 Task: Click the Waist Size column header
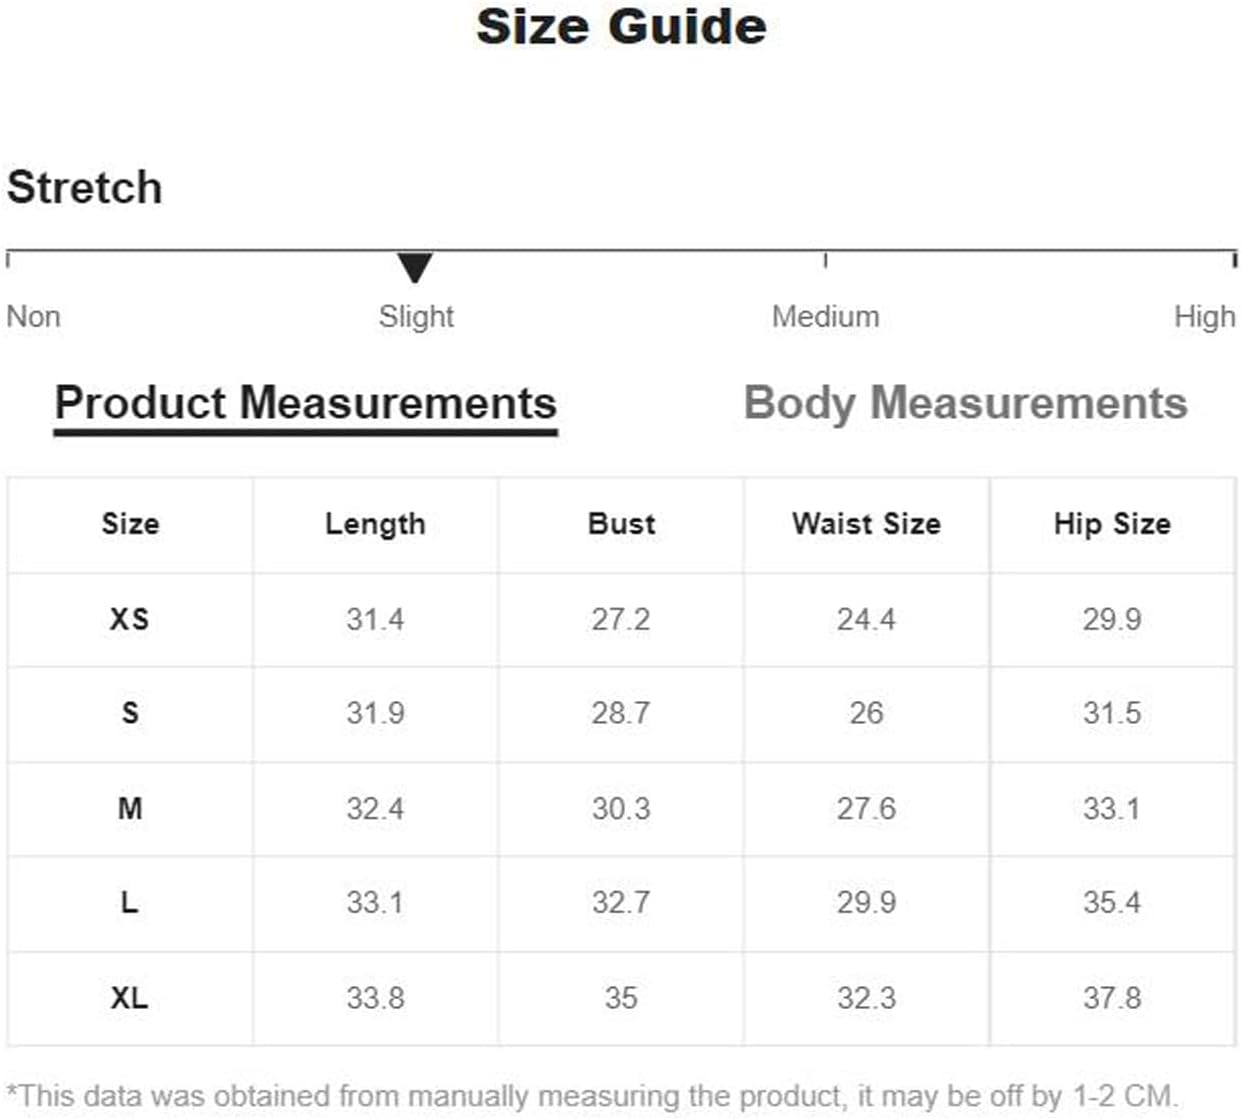point(866,524)
